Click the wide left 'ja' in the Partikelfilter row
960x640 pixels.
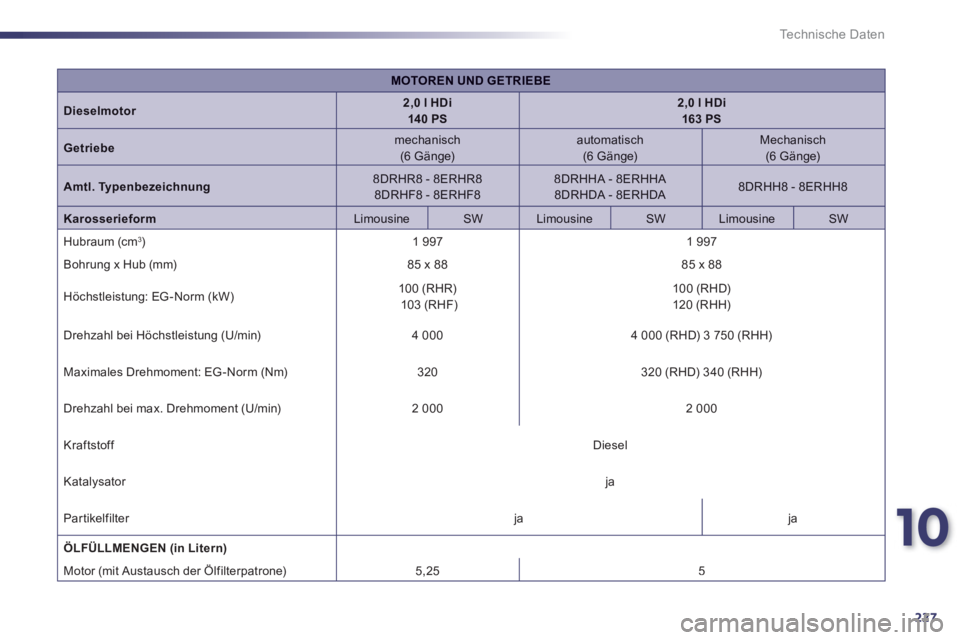(x=519, y=519)
